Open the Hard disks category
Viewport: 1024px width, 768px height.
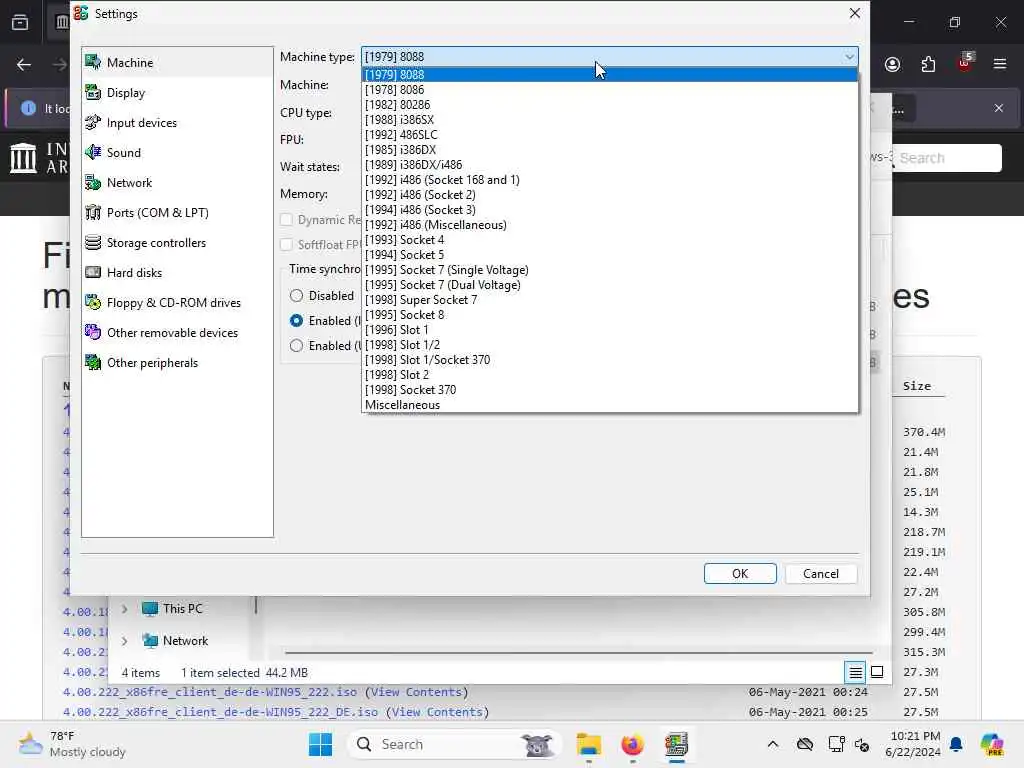(x=177, y=273)
